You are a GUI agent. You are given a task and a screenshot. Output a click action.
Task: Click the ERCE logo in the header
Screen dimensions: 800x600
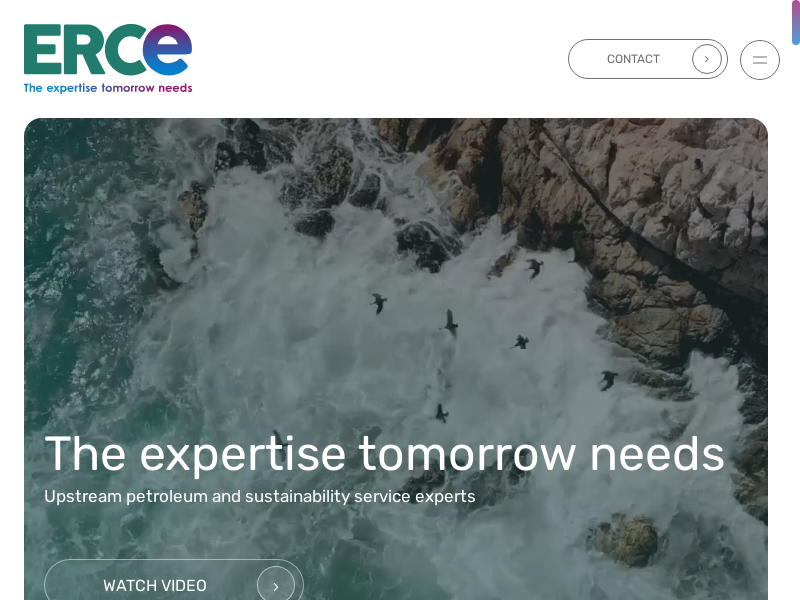(108, 59)
